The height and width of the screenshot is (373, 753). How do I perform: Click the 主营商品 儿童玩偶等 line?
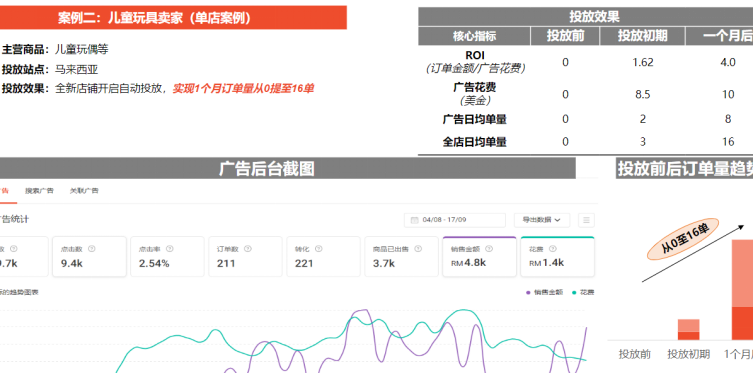click(x=55, y=49)
